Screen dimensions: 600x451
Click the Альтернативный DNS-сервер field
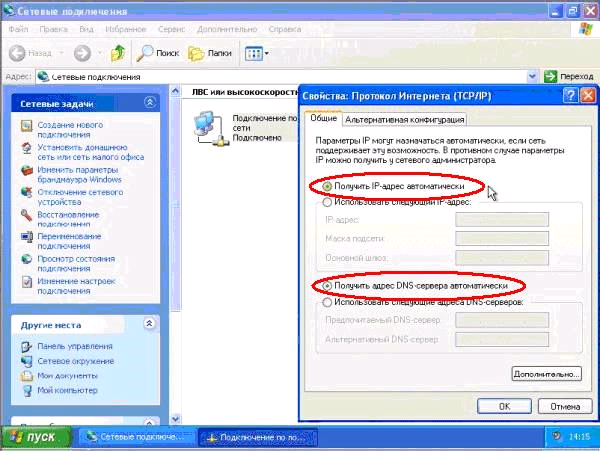(x=502, y=339)
